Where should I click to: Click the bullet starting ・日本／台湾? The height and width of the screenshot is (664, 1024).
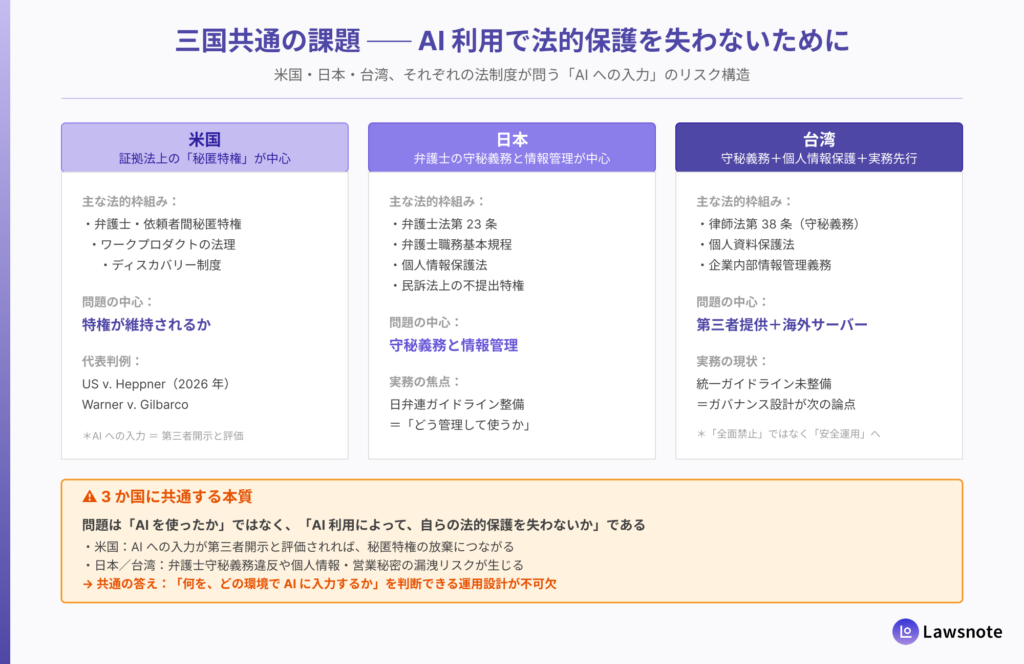[303, 565]
